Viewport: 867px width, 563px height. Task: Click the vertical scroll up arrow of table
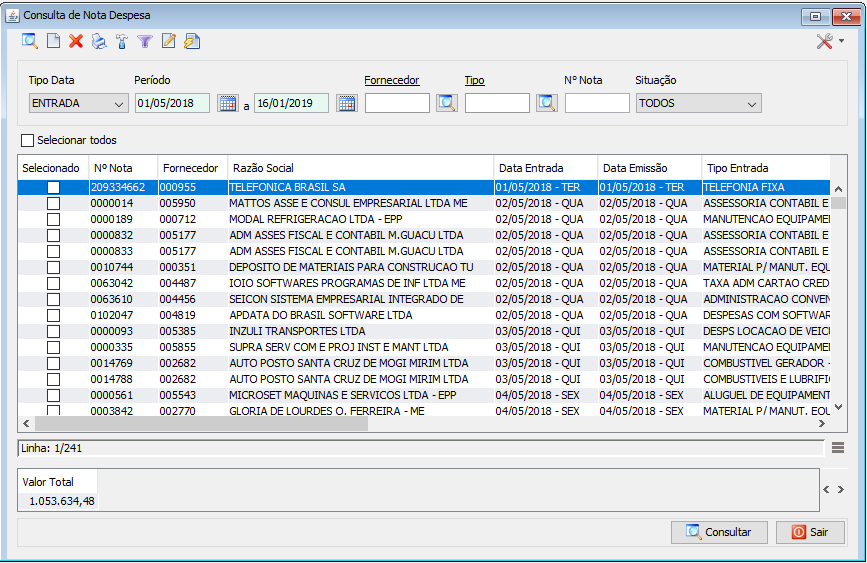tap(838, 189)
